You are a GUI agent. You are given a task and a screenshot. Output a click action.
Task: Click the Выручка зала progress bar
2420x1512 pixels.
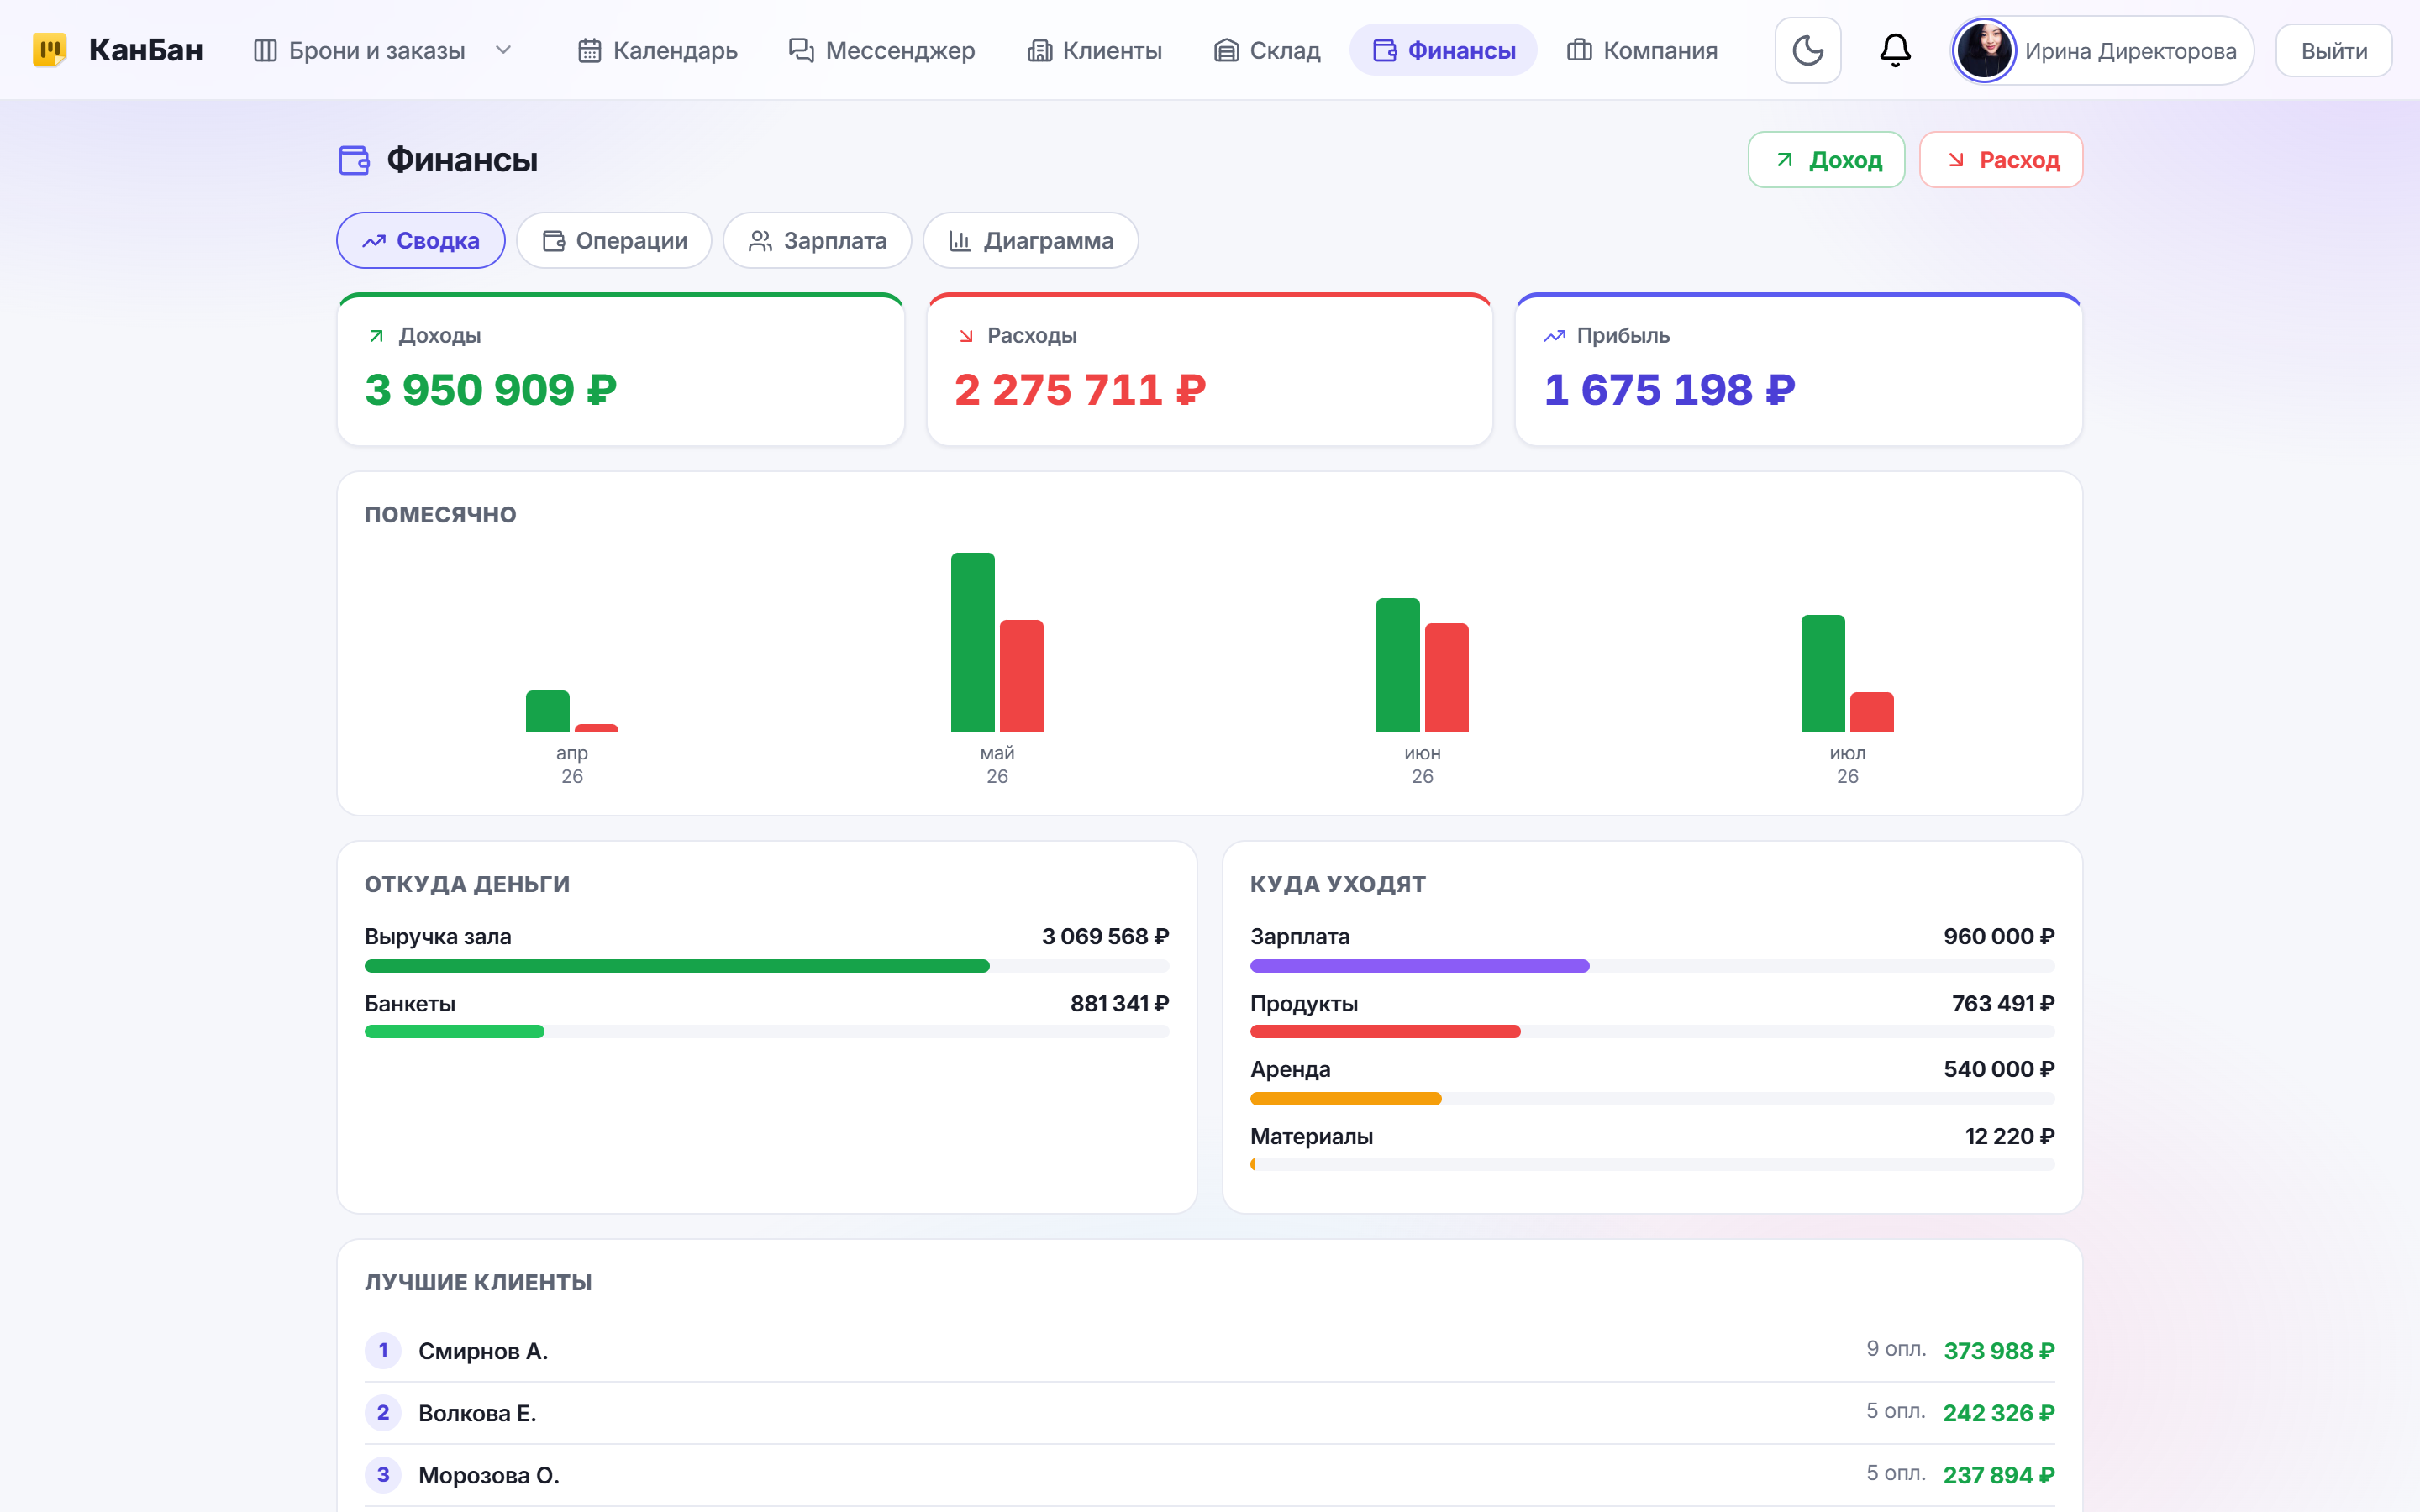click(x=767, y=966)
